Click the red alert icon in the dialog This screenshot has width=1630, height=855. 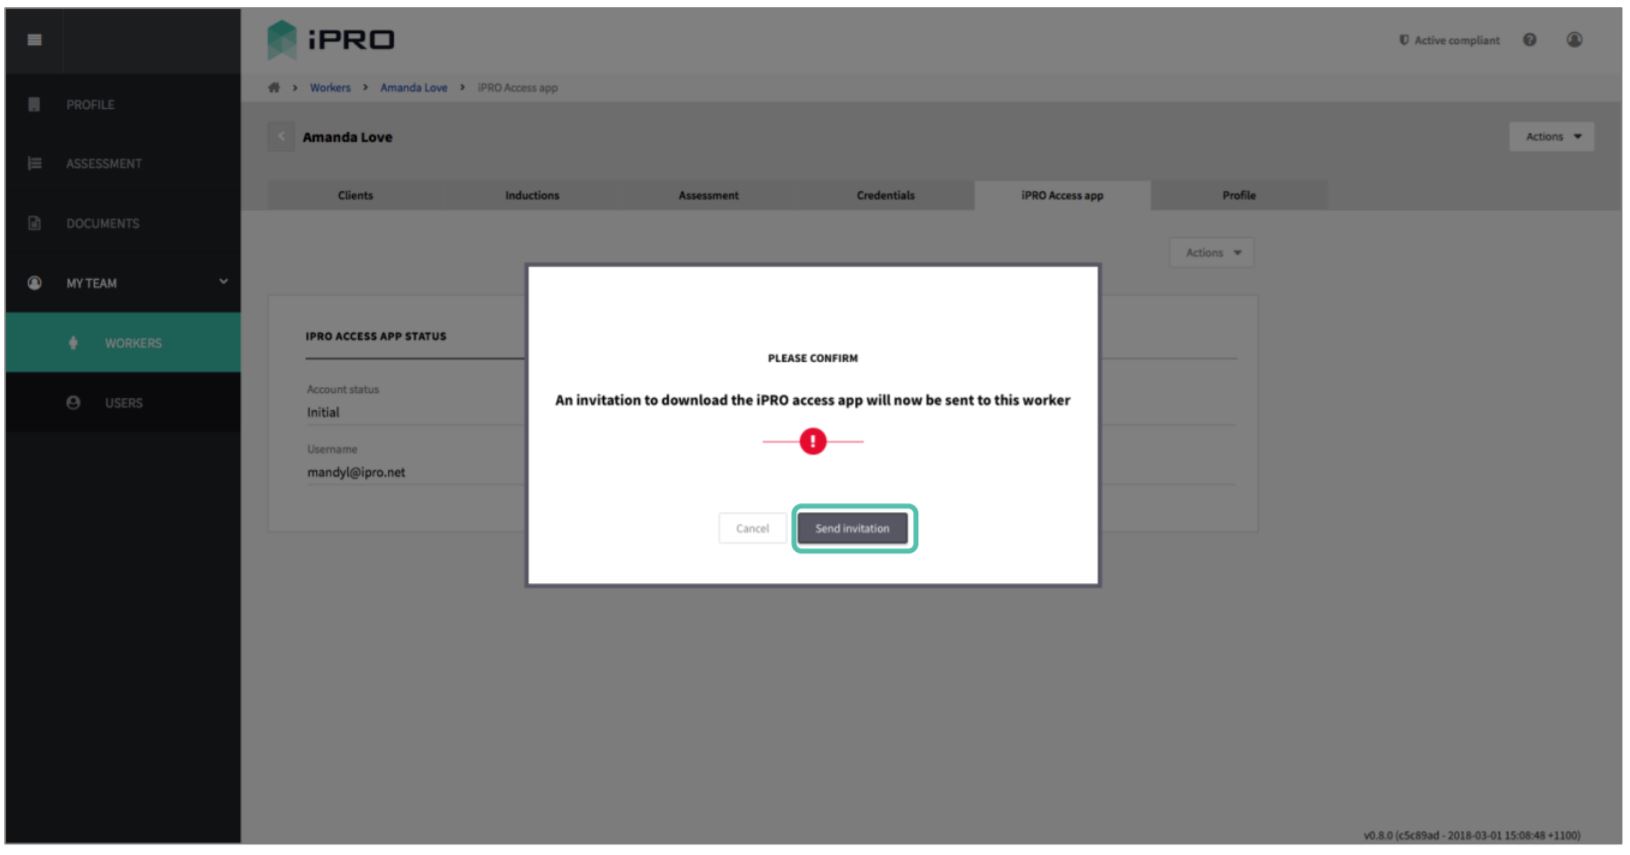click(x=813, y=441)
